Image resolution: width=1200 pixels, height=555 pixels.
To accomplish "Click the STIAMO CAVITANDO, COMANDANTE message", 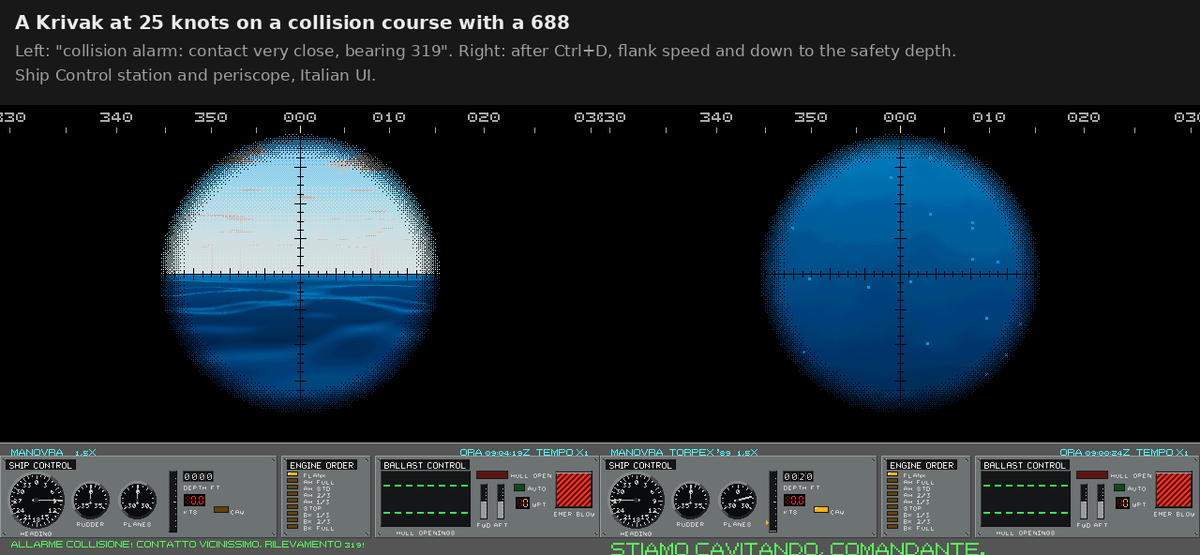I will 797,548.
